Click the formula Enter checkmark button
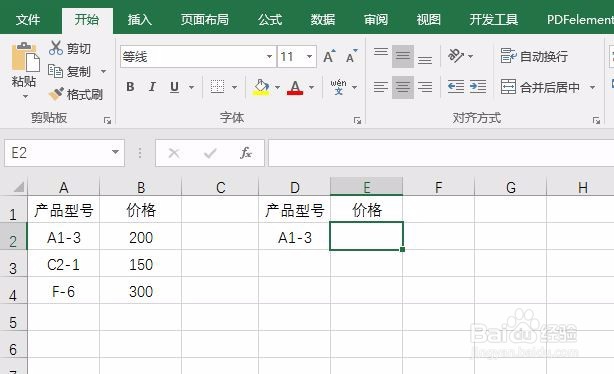The width and height of the screenshot is (614, 374). click(210, 153)
